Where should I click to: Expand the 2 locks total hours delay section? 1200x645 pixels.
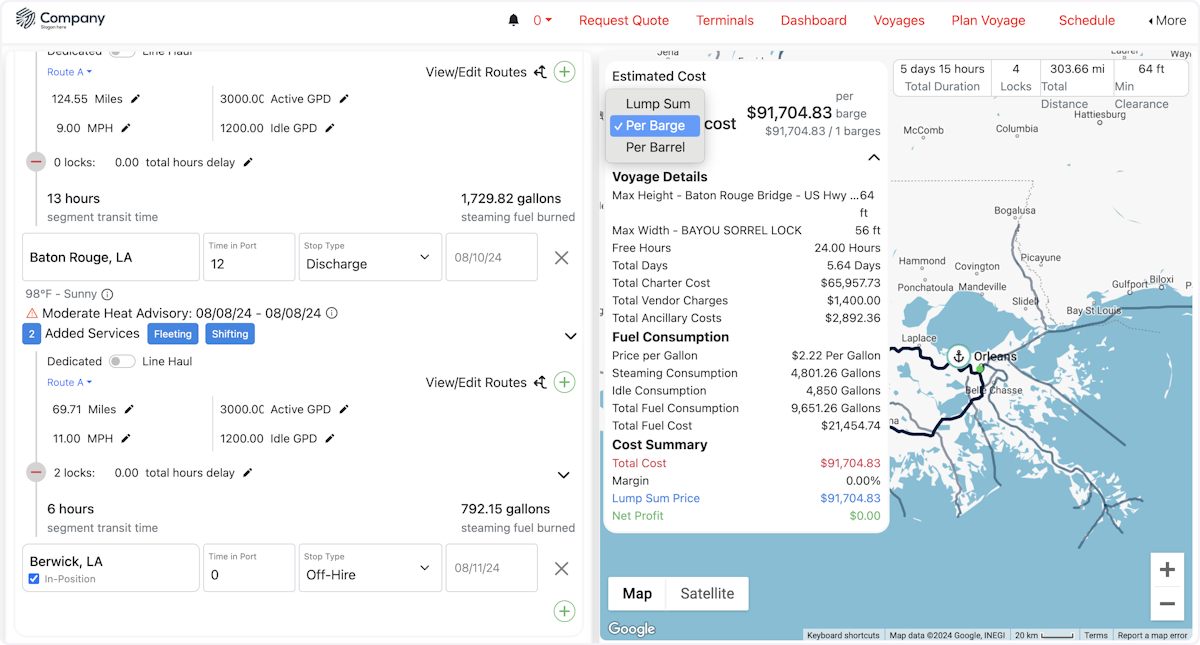[563, 474]
